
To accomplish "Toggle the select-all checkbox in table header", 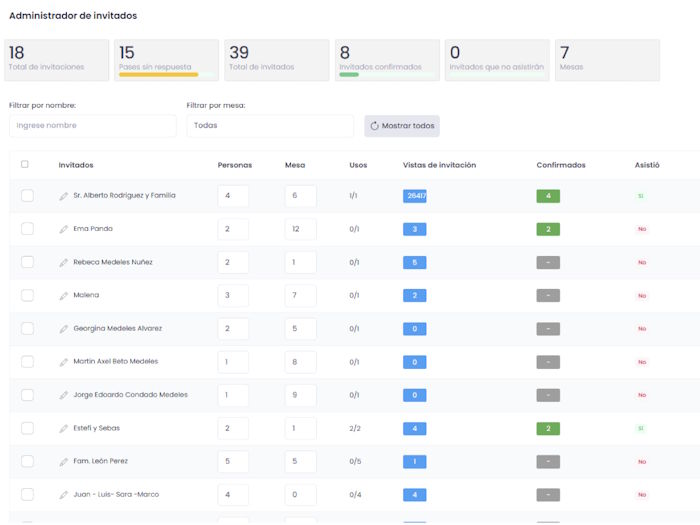I will click(x=25, y=165).
